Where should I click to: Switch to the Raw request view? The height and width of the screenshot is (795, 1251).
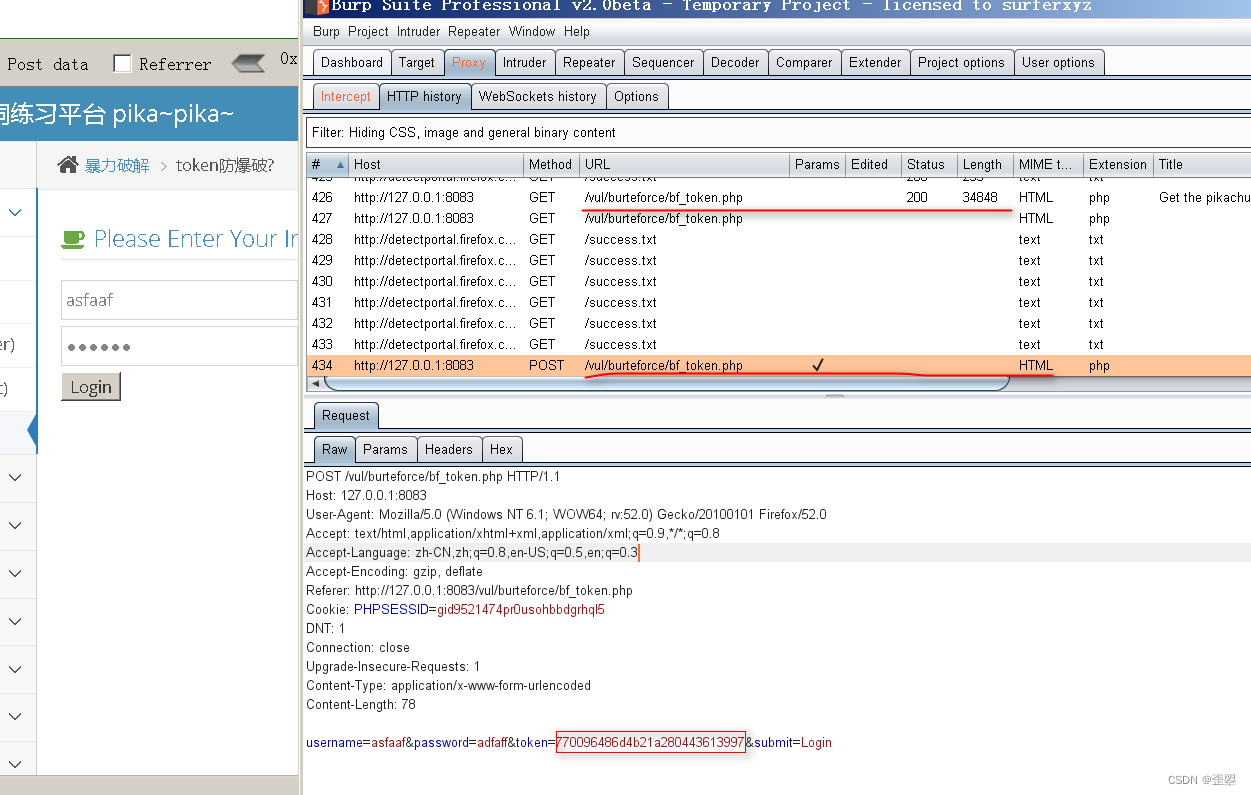[x=334, y=450]
